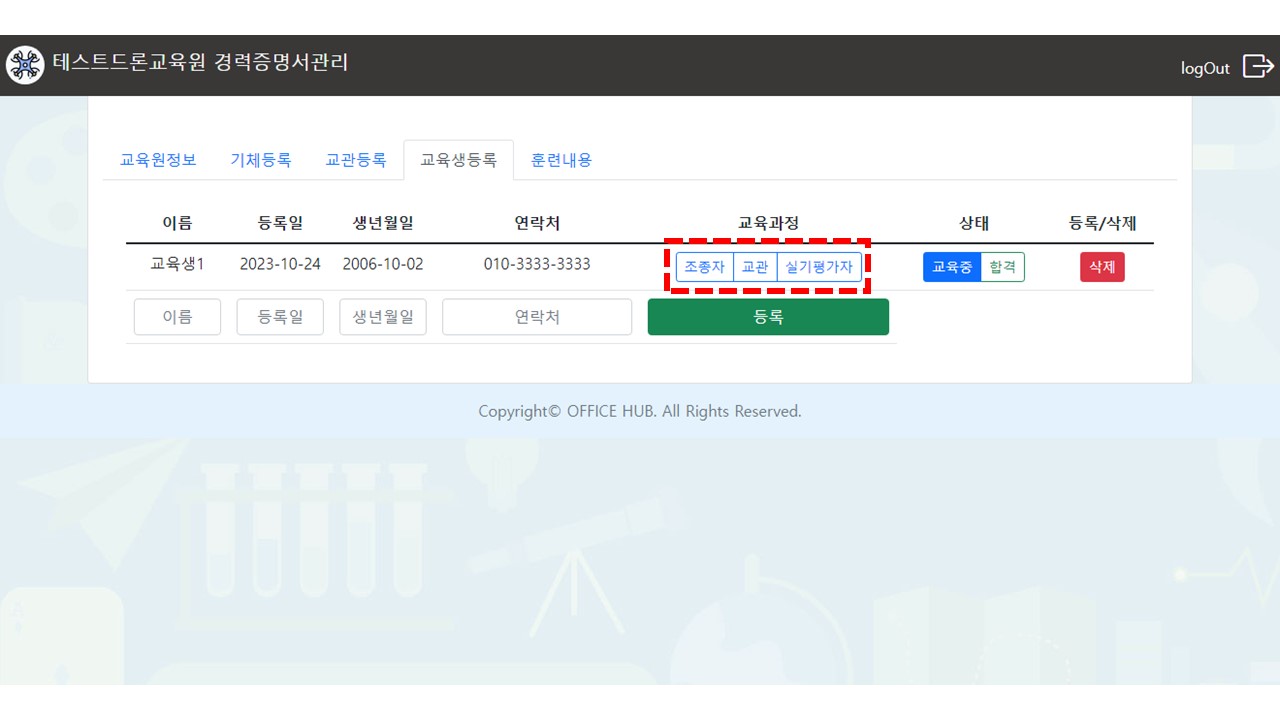Toggle the 실기평가자 course option
The width and height of the screenshot is (1280, 720).
pos(819,267)
